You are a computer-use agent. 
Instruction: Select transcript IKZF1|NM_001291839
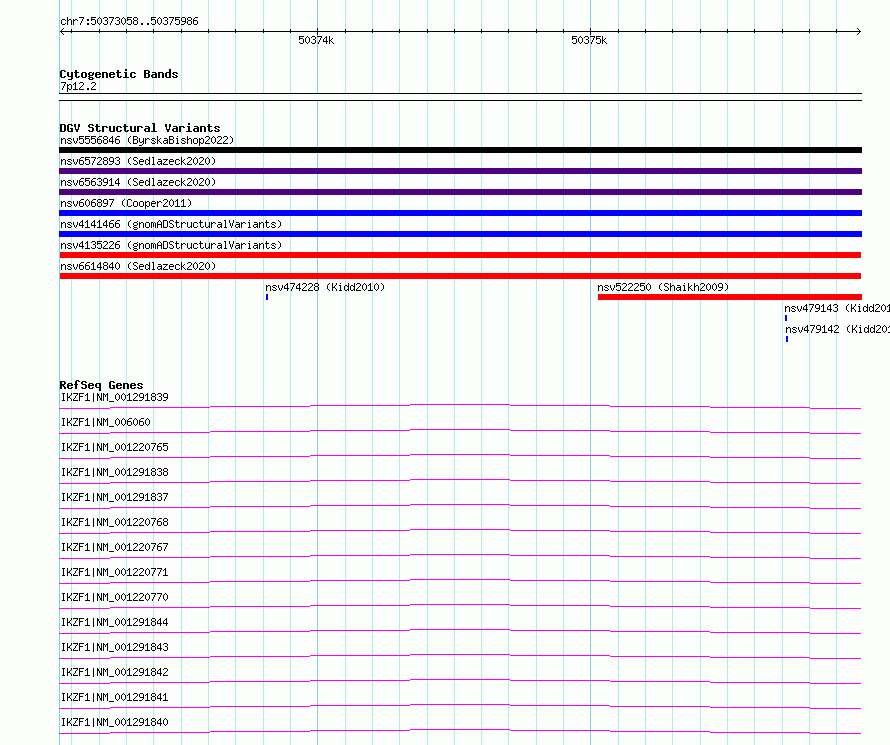(115, 397)
